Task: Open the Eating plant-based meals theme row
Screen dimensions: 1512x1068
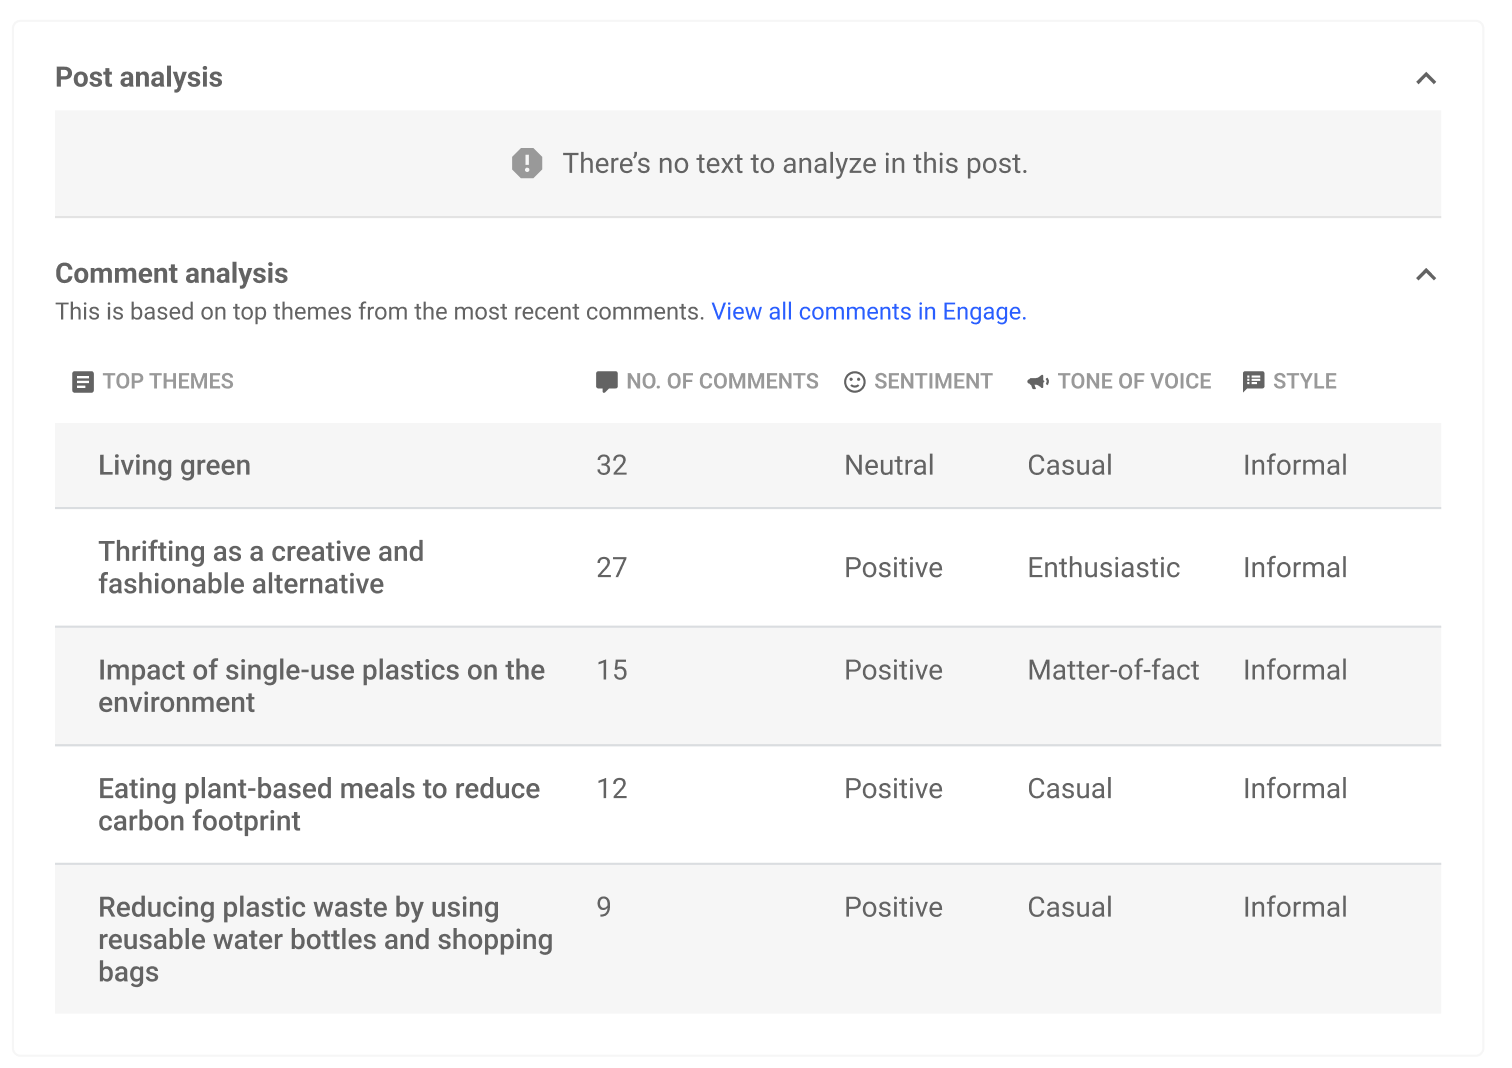Action: coord(748,805)
